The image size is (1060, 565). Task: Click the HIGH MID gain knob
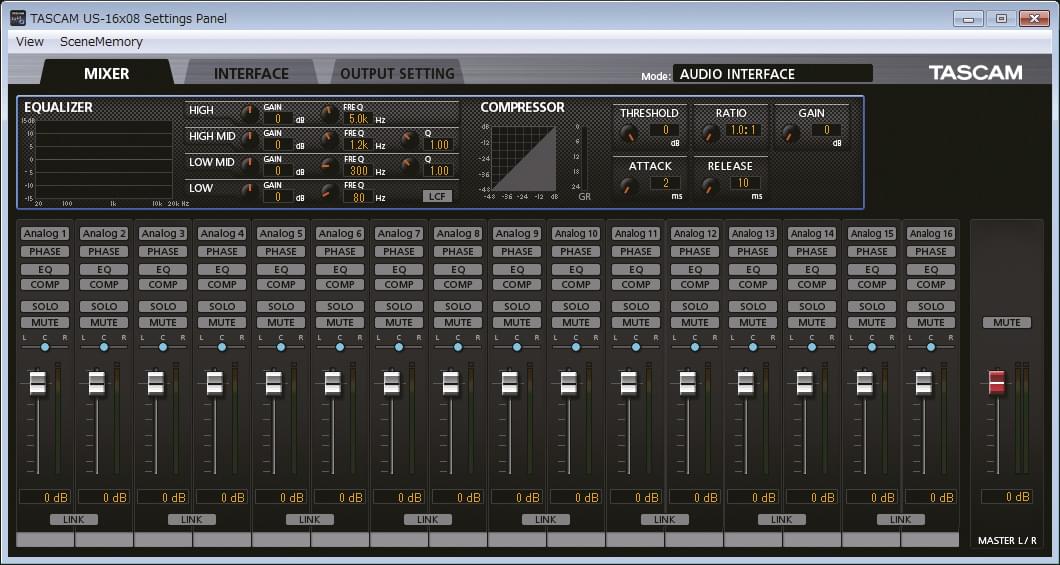[250, 140]
